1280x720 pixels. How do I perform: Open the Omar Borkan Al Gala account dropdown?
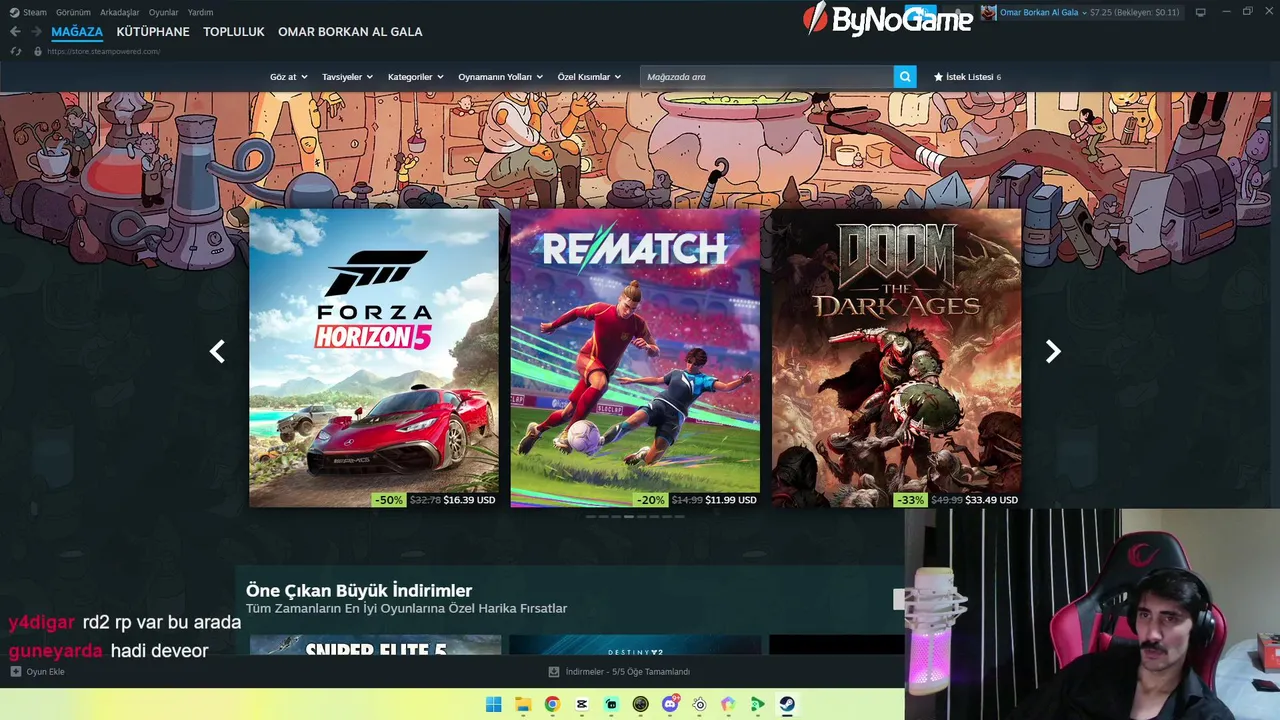1044,12
